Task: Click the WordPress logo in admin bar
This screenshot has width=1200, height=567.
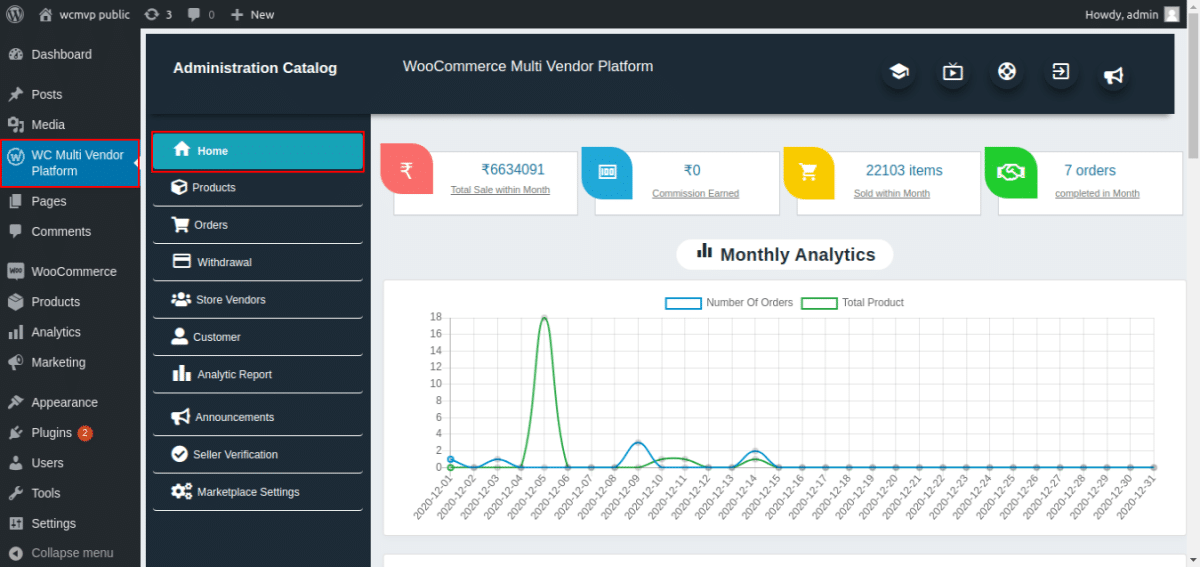Action: (x=17, y=14)
